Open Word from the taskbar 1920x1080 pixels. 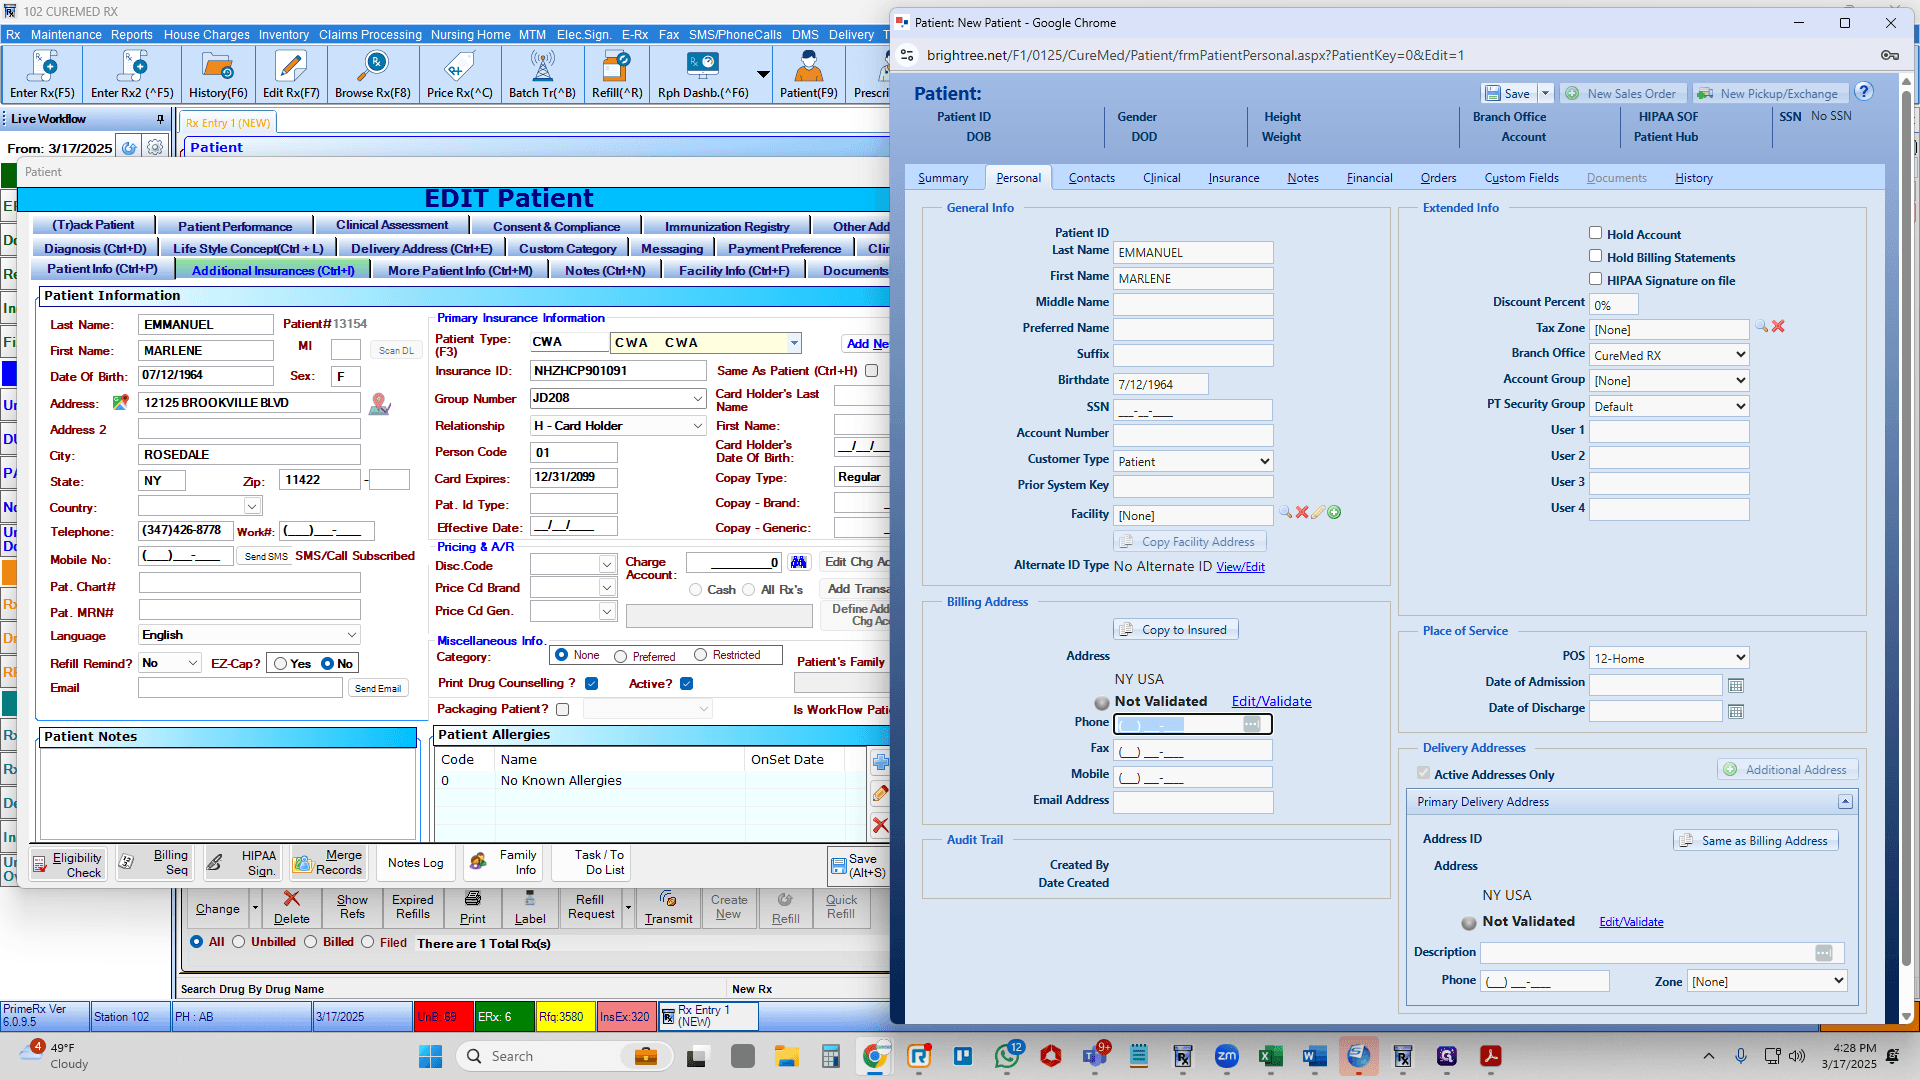[1314, 1056]
